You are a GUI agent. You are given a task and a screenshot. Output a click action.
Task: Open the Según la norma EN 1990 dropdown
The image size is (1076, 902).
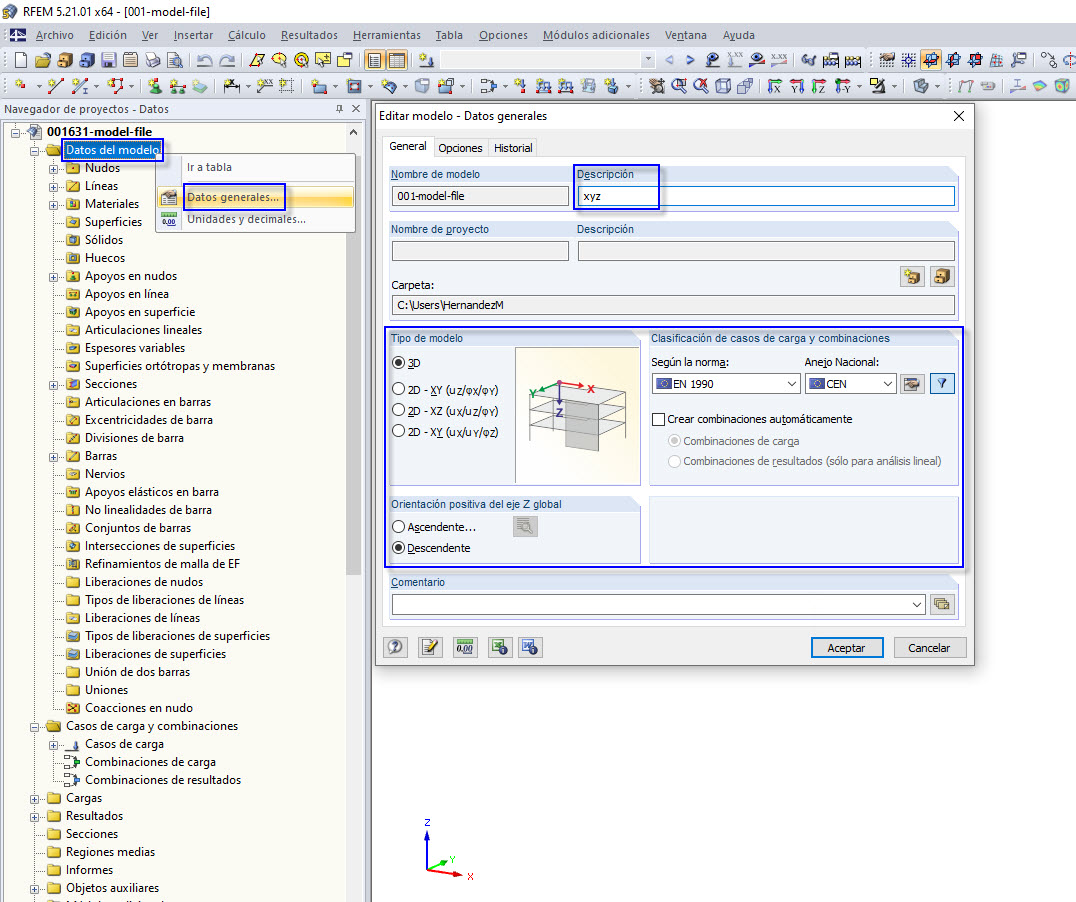726,384
